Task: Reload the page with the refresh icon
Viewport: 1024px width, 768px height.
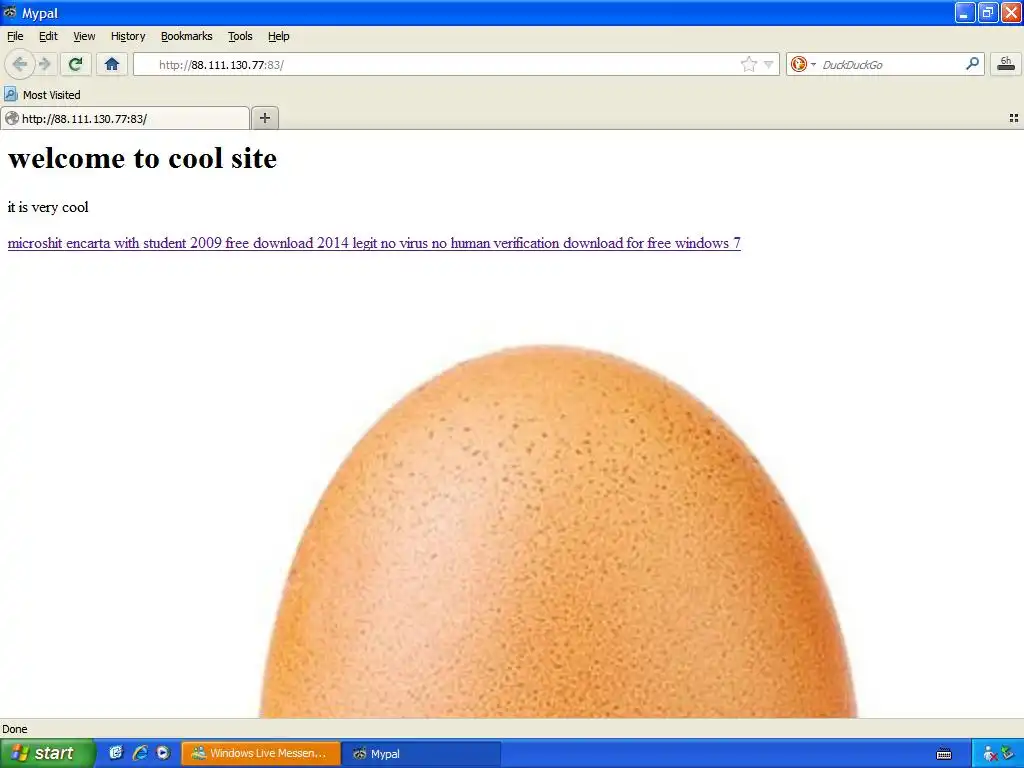Action: click(75, 64)
